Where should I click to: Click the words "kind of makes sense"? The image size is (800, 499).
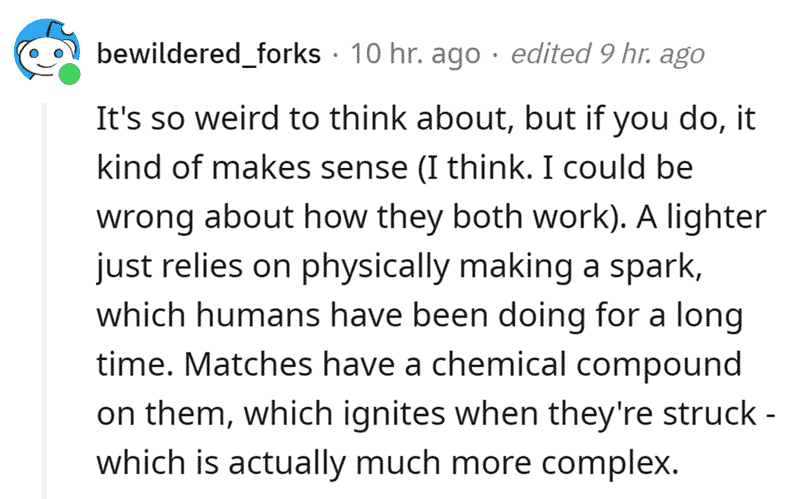(x=253, y=167)
